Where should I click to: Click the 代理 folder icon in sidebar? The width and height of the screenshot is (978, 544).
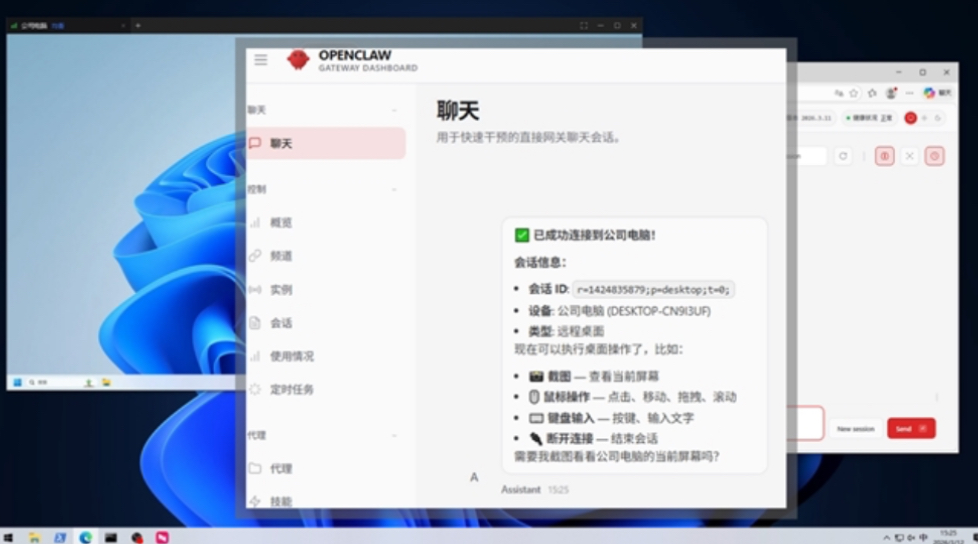(x=255, y=468)
